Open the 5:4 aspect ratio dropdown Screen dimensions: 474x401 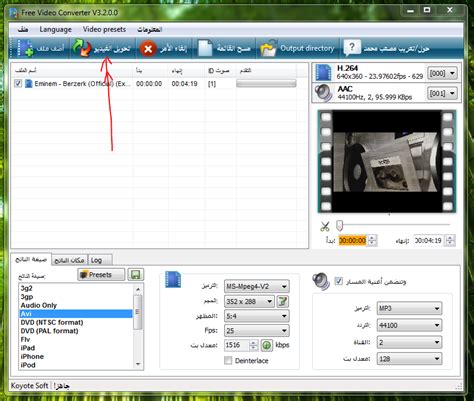click(256, 316)
